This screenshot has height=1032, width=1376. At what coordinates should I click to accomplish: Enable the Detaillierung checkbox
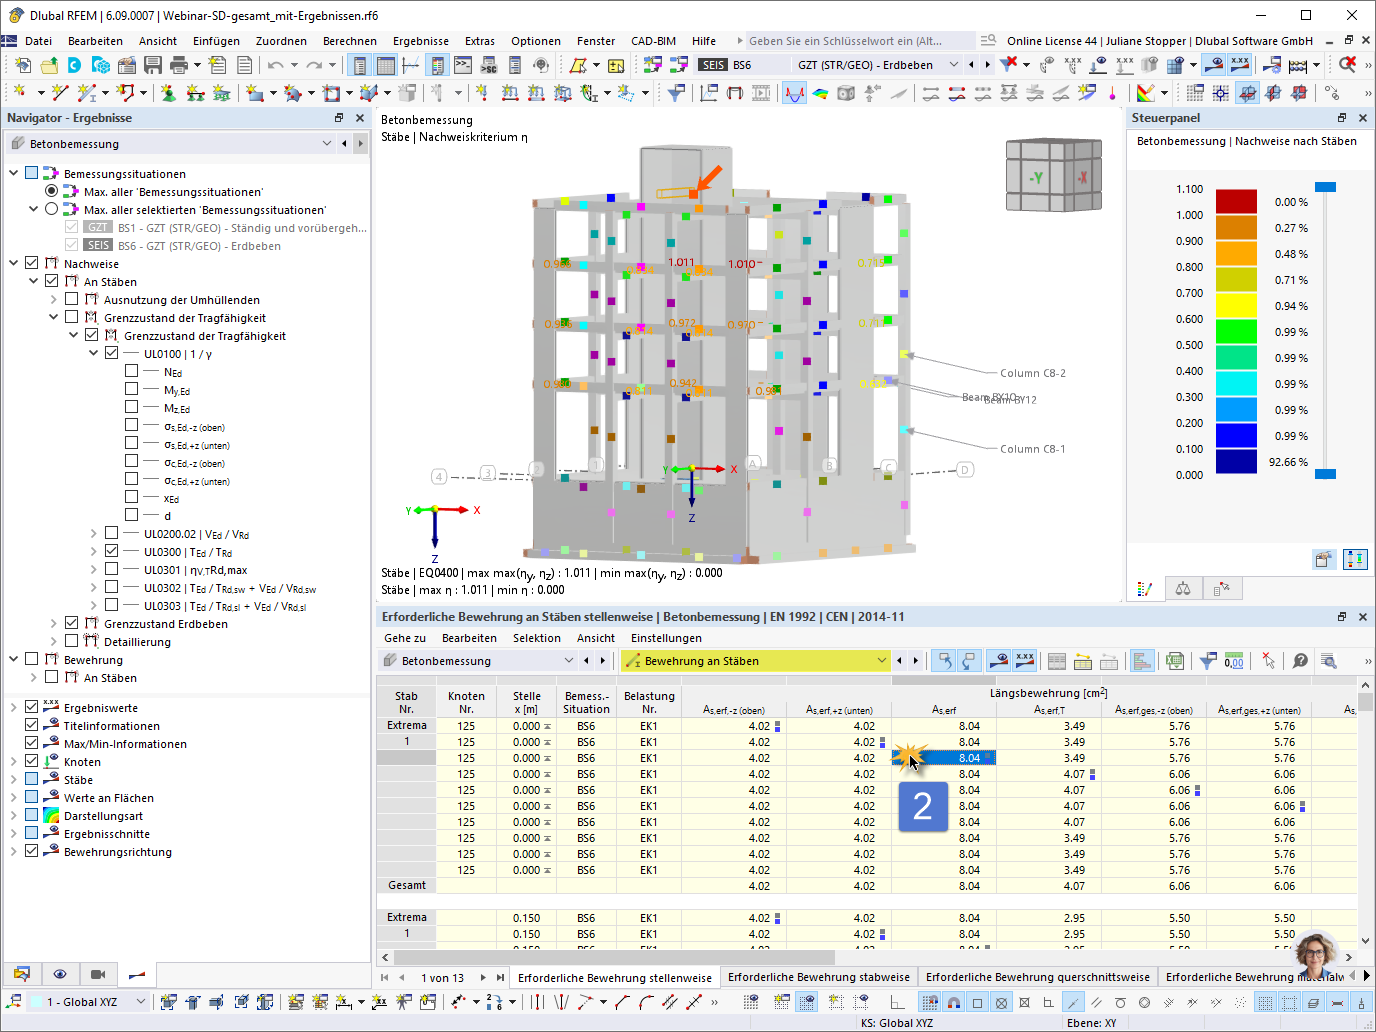point(71,641)
